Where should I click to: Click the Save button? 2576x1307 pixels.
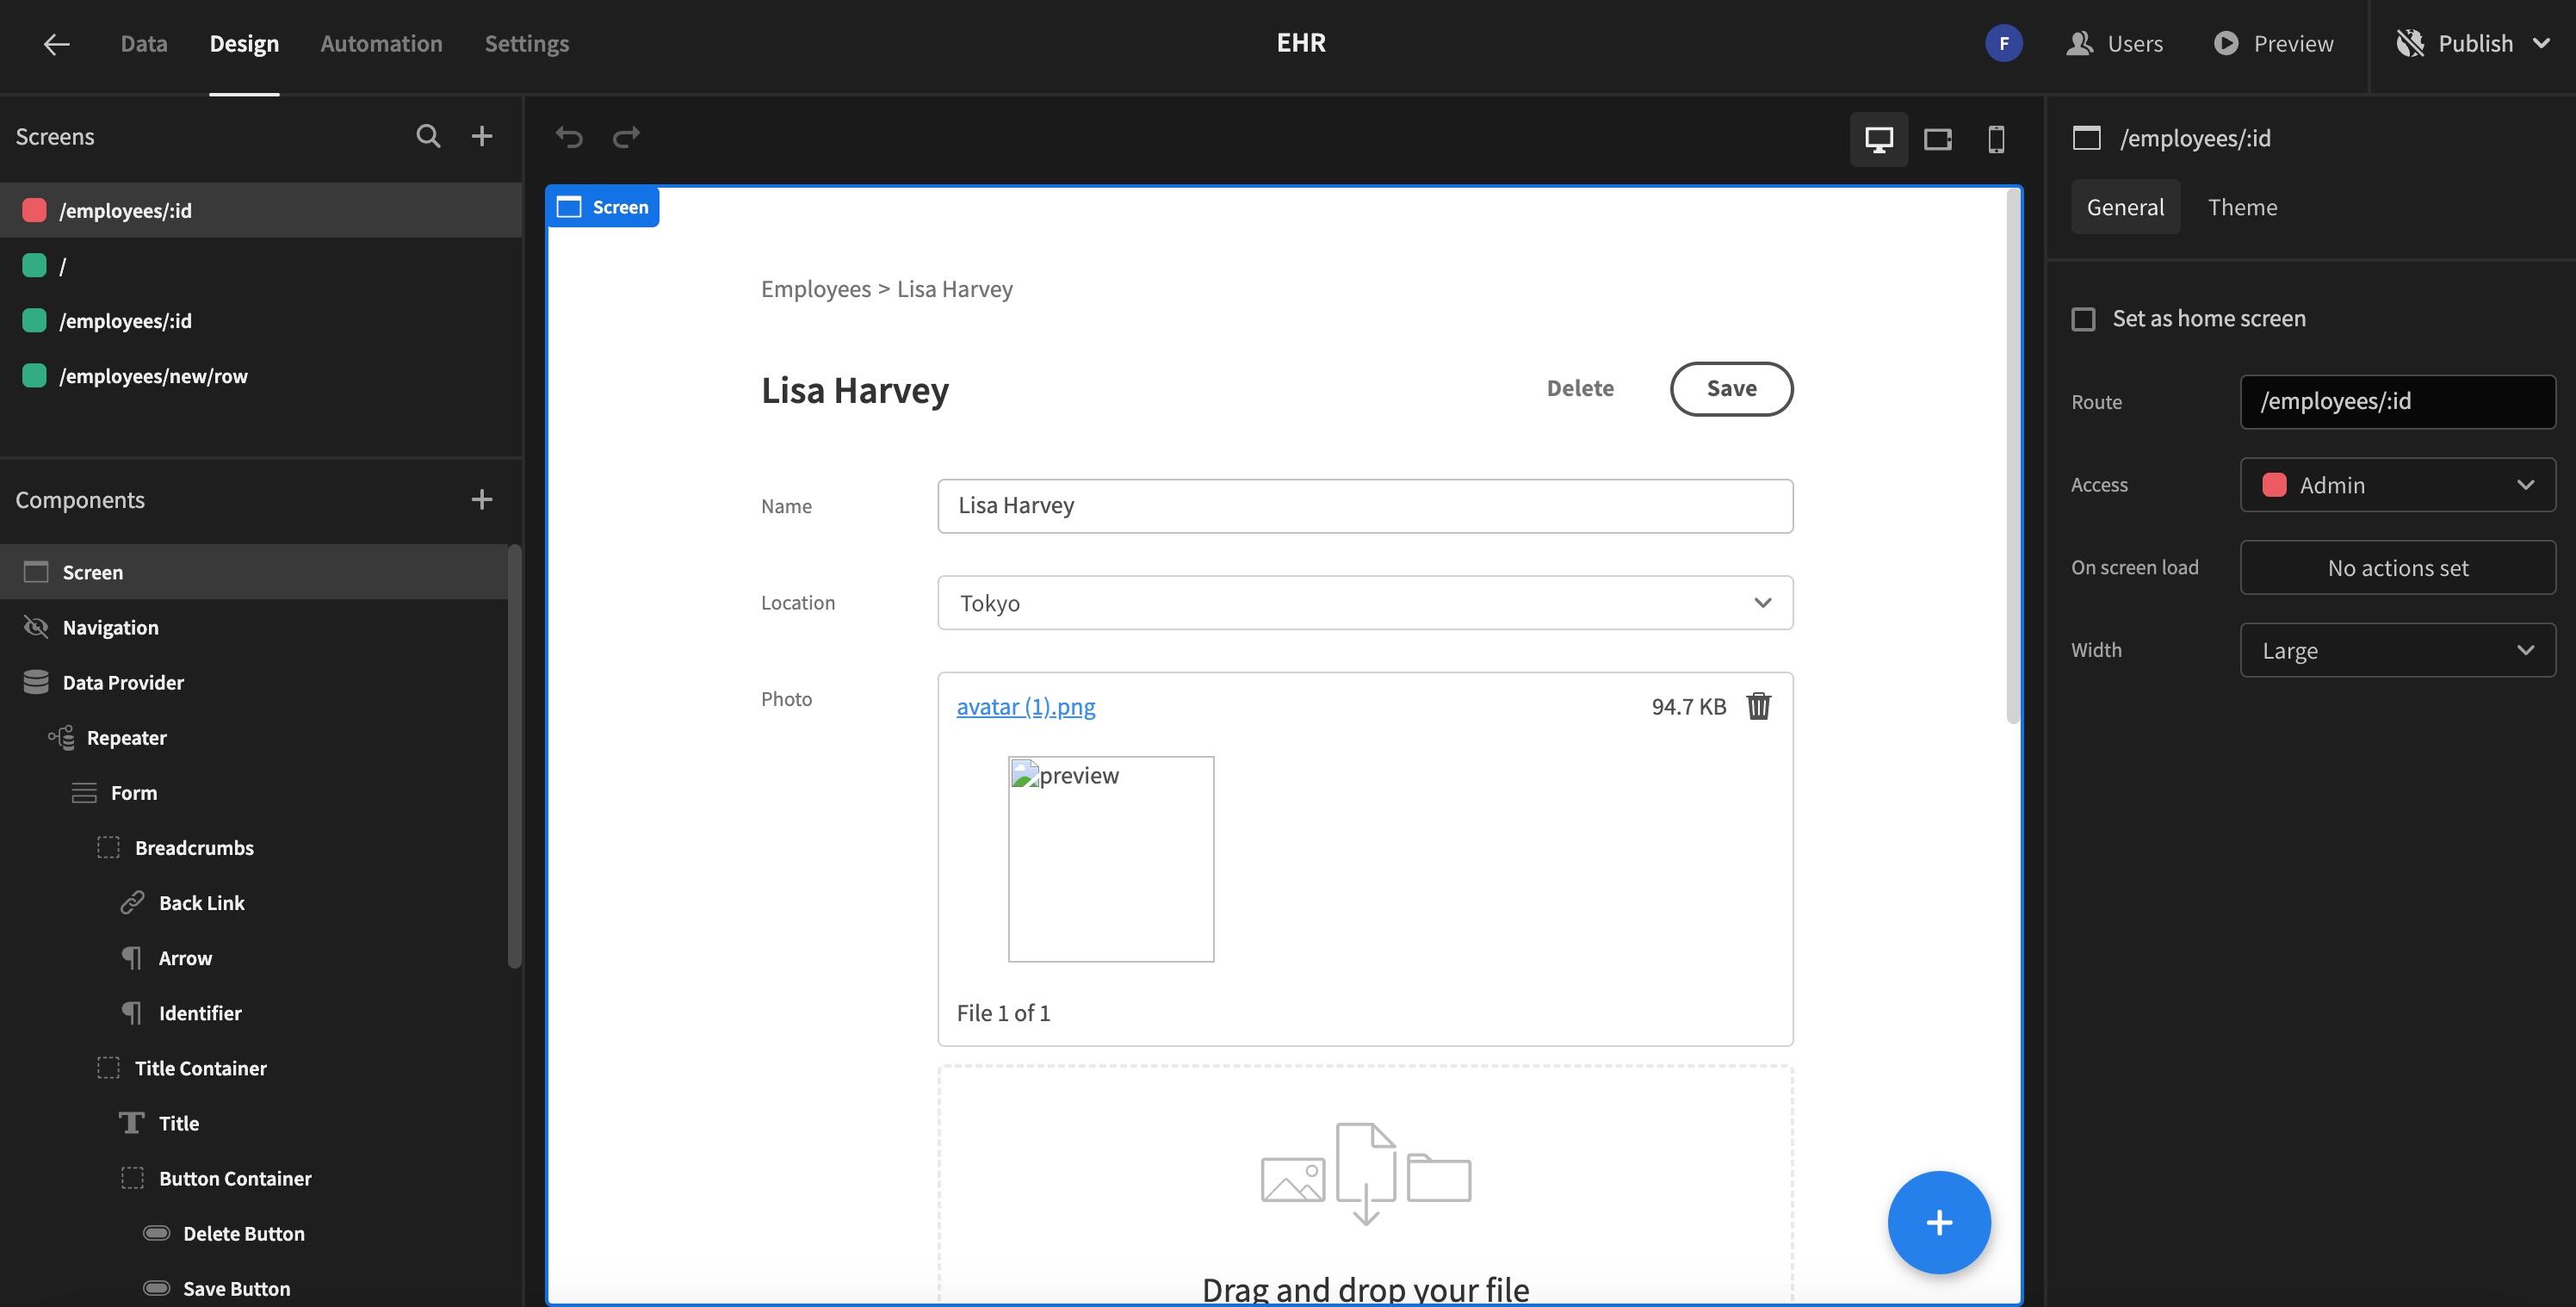point(1731,389)
